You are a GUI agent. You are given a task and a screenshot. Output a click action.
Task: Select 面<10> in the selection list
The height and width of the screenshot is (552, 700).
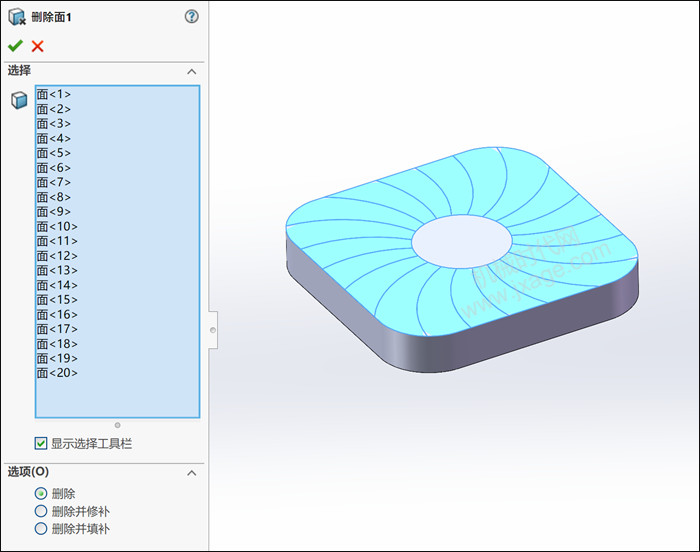(57, 226)
